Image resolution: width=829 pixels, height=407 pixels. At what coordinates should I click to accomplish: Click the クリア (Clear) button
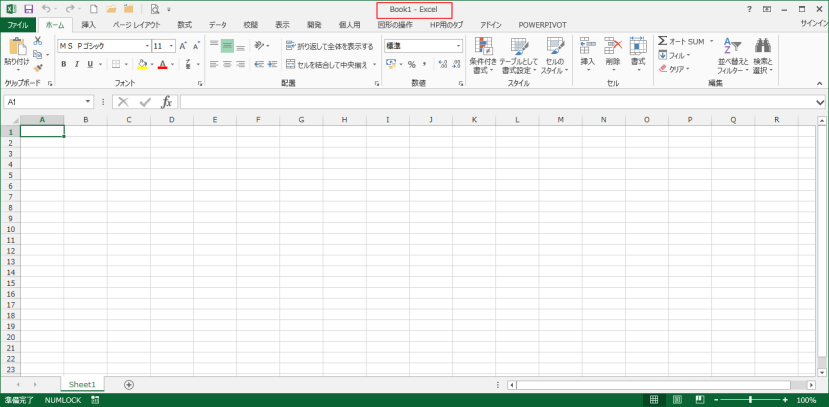coord(674,69)
